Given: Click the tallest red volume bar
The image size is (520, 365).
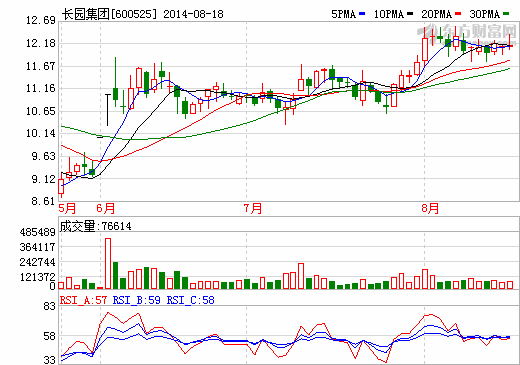Looking at the screenshot, I should click(x=108, y=263).
